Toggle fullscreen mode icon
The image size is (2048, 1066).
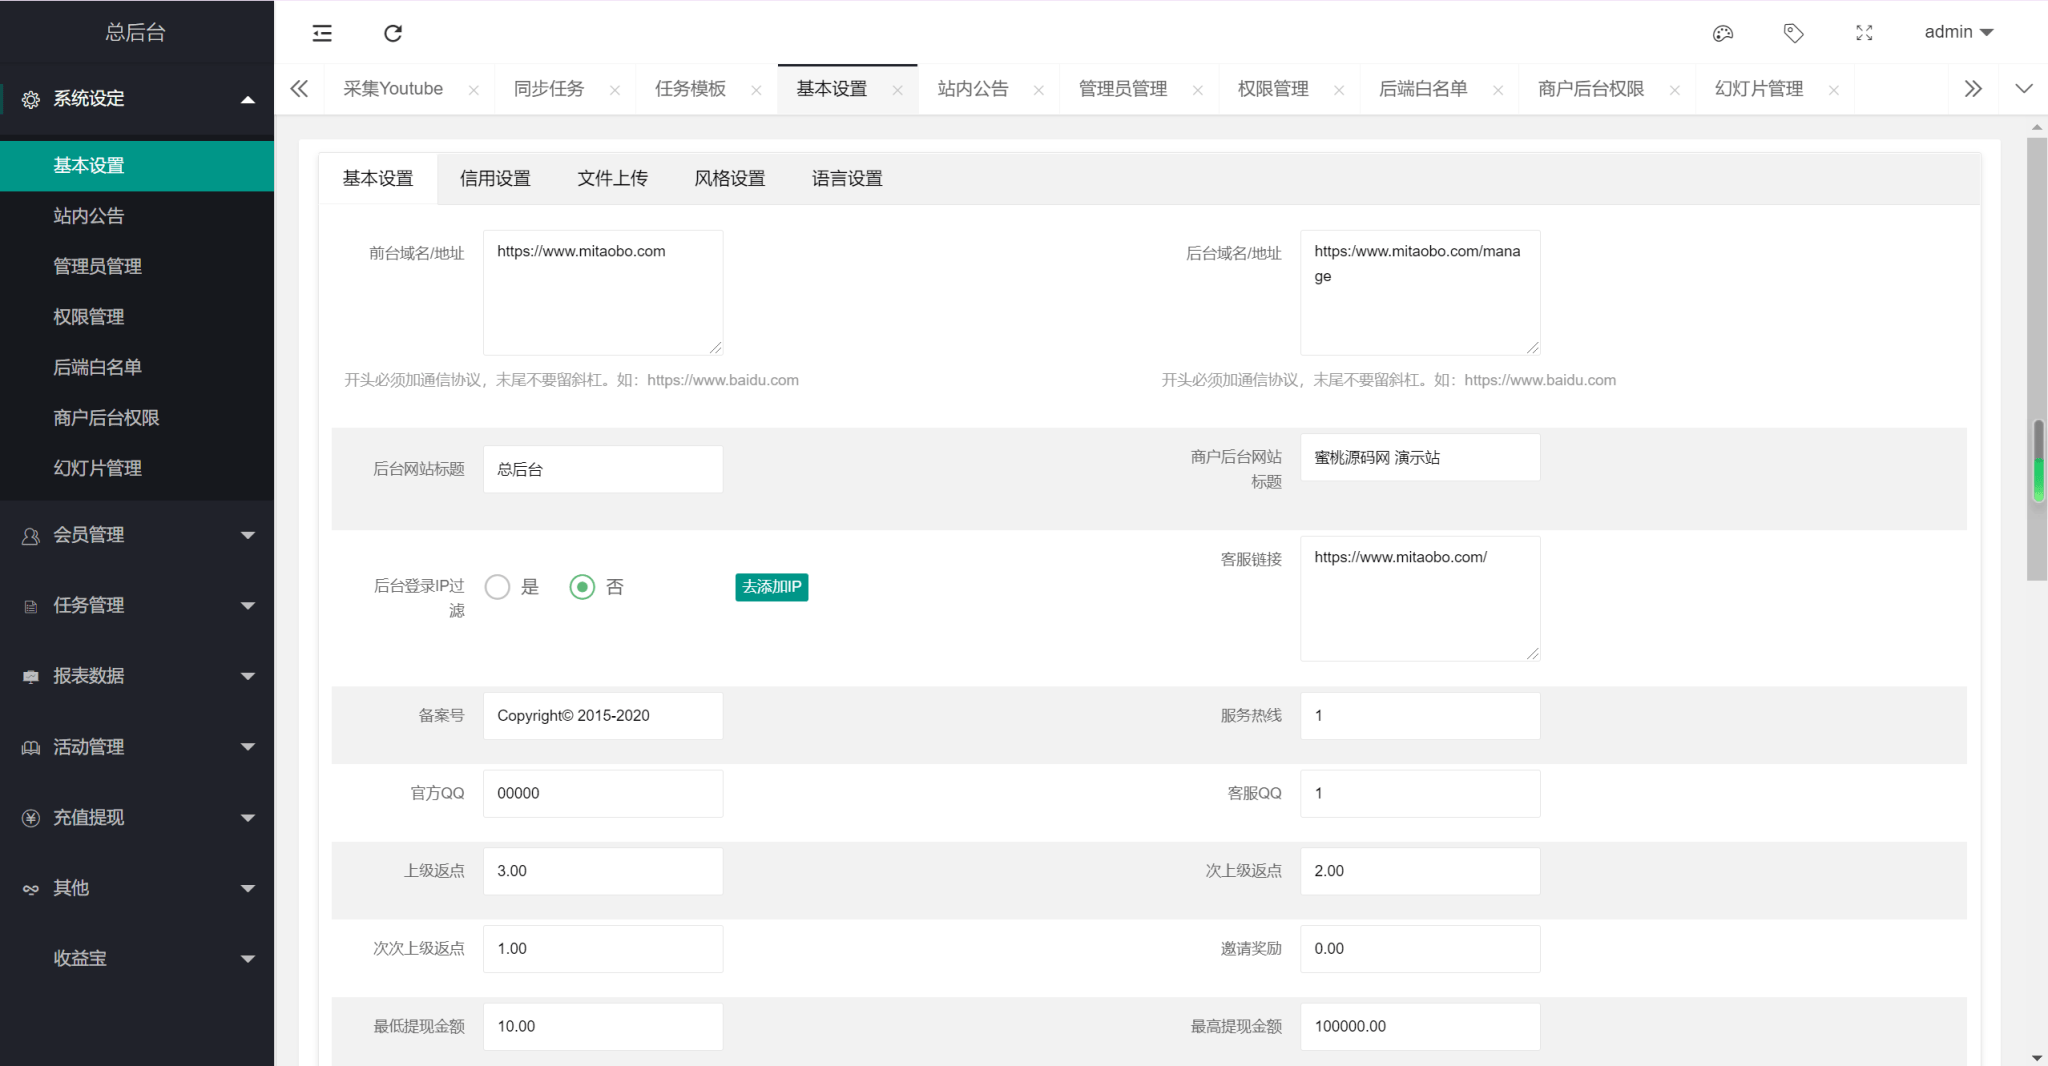1864,33
